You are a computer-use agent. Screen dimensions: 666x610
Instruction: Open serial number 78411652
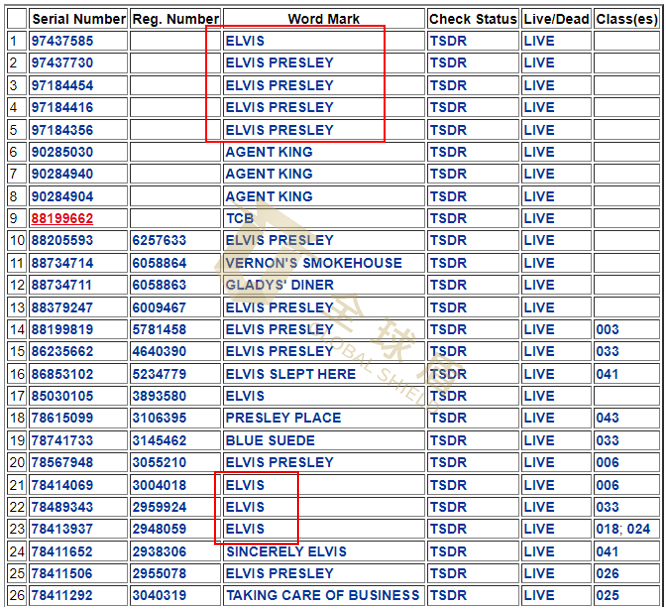point(62,552)
